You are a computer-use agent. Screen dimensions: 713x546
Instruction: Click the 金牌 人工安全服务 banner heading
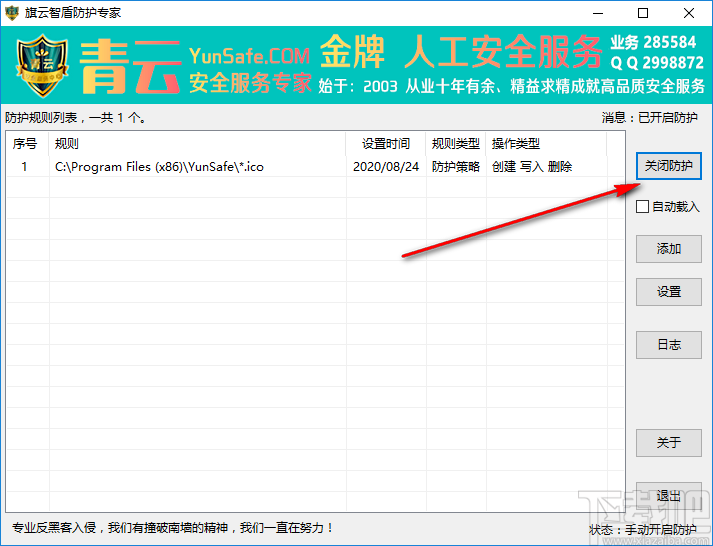point(462,52)
